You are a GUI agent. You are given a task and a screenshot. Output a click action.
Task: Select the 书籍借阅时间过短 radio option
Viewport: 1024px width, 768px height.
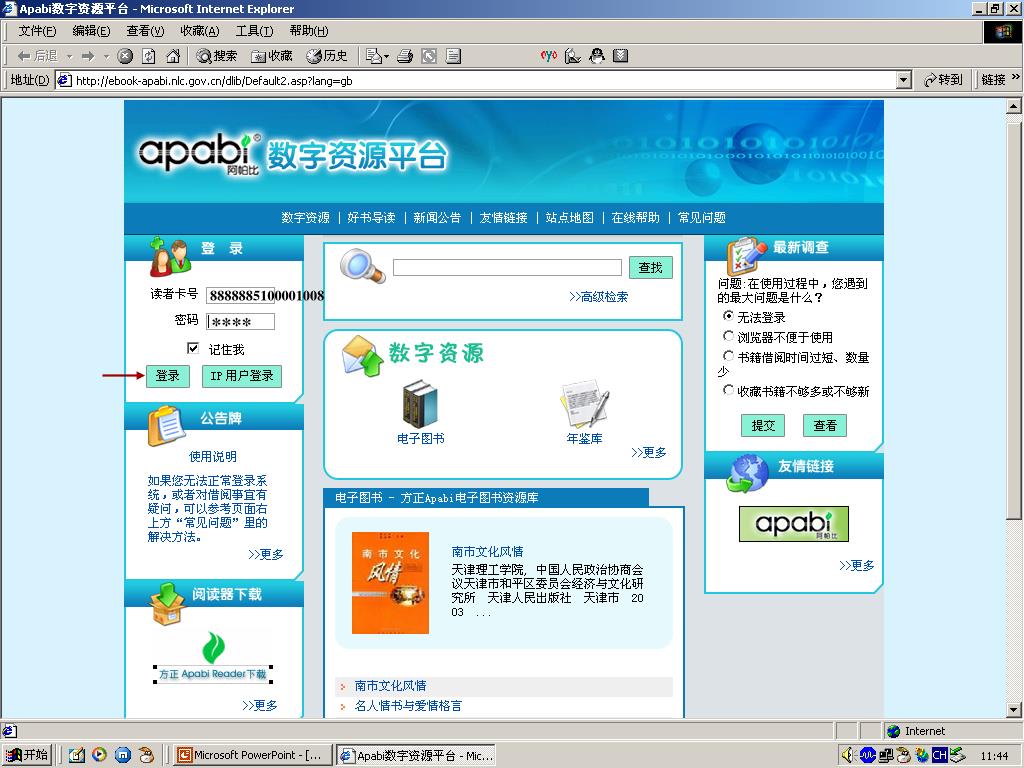coord(728,356)
